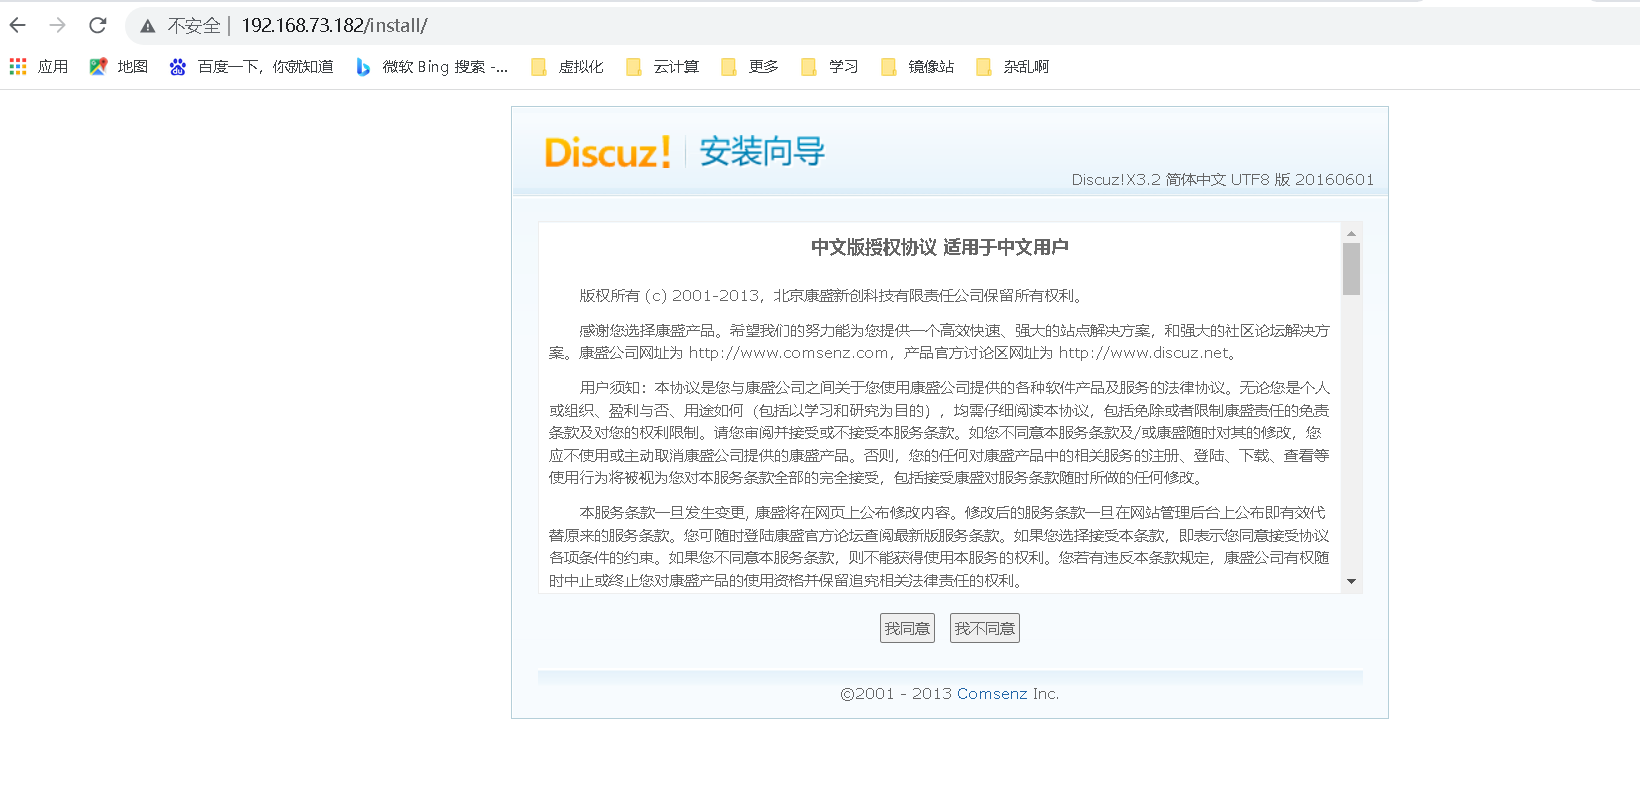Open the 应用 apps grid icon
The image size is (1640, 810).
click(18, 66)
